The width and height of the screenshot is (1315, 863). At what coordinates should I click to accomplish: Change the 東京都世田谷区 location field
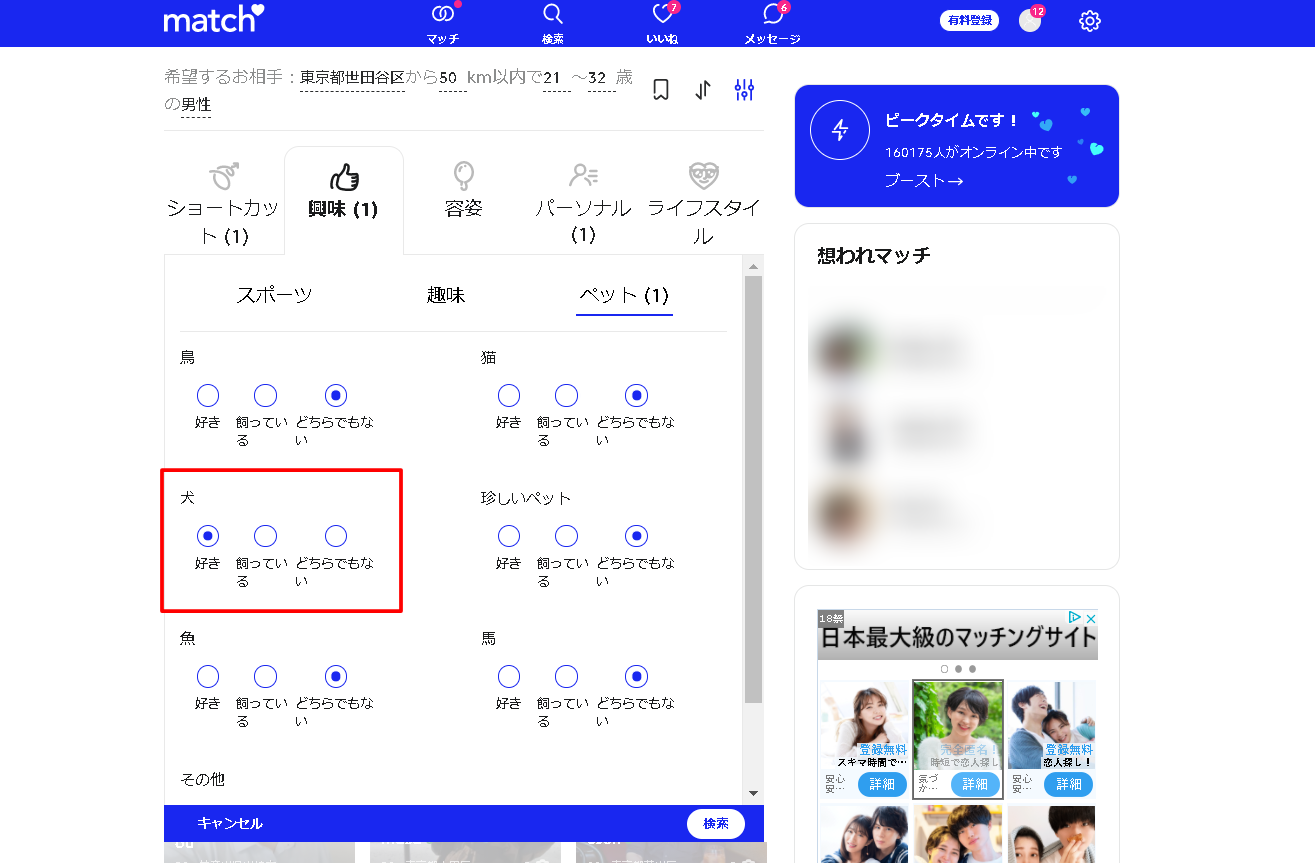coord(352,78)
